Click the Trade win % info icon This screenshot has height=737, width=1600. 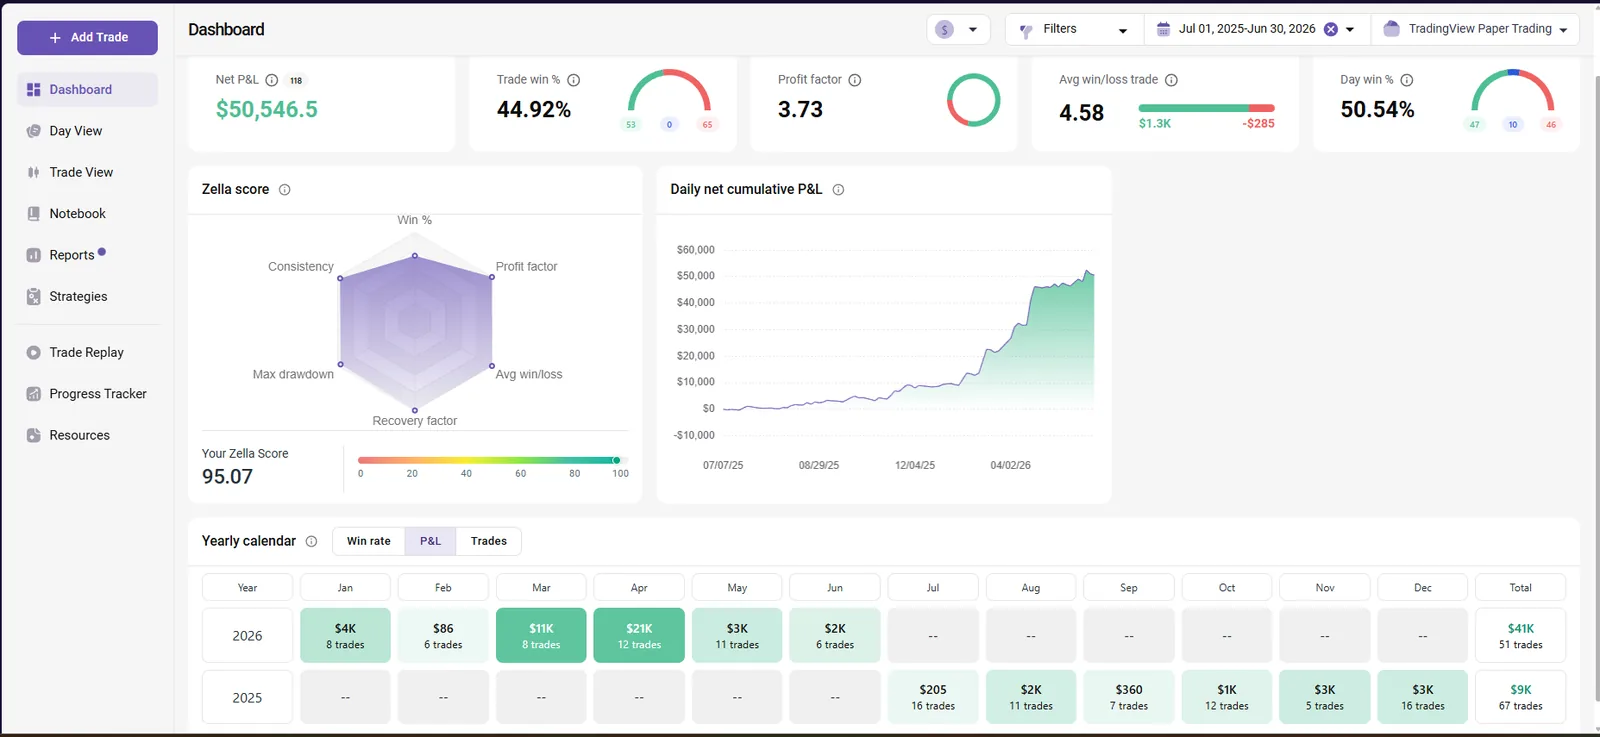pos(574,80)
